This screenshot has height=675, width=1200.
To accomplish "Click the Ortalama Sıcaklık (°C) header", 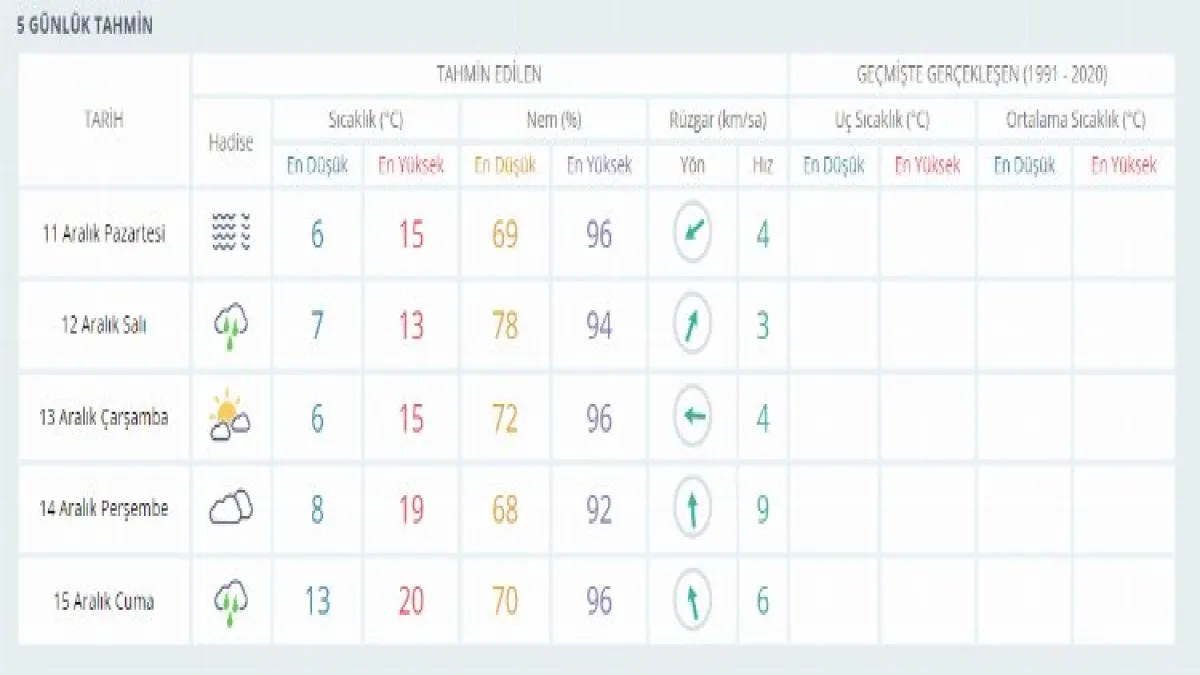I will tap(1075, 121).
